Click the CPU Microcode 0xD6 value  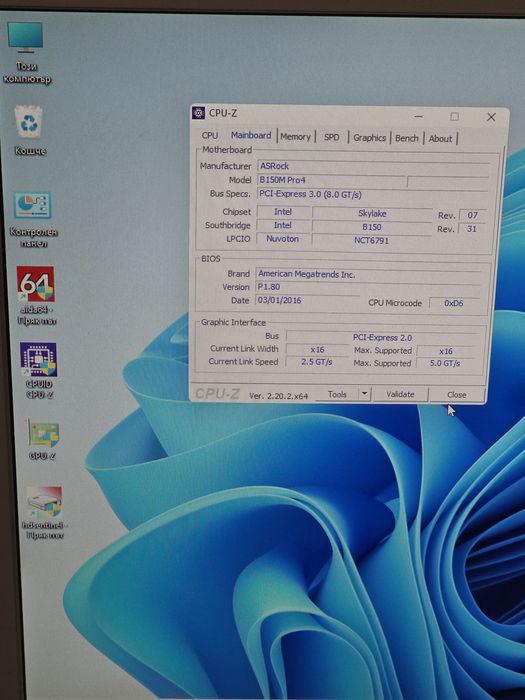click(454, 303)
